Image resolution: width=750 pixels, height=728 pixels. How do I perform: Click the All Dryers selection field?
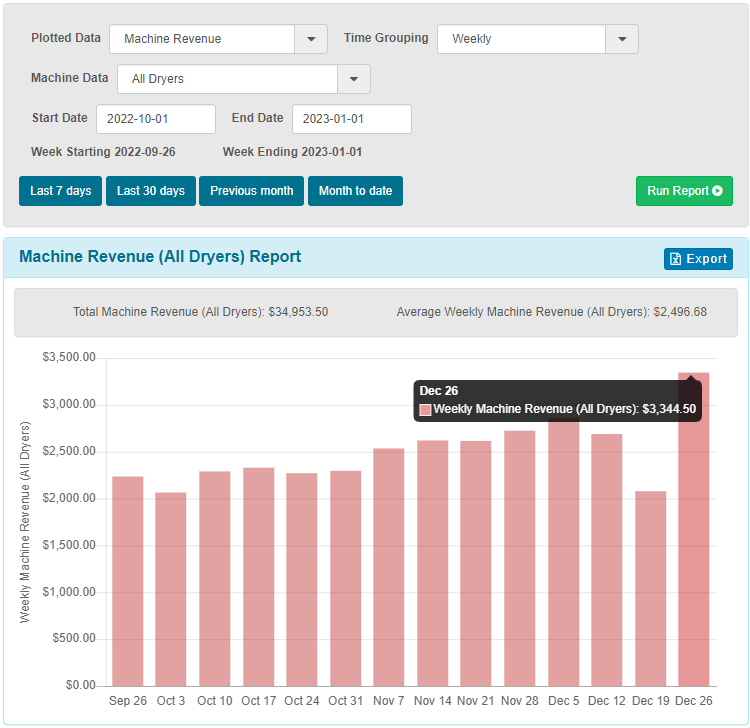click(228, 79)
